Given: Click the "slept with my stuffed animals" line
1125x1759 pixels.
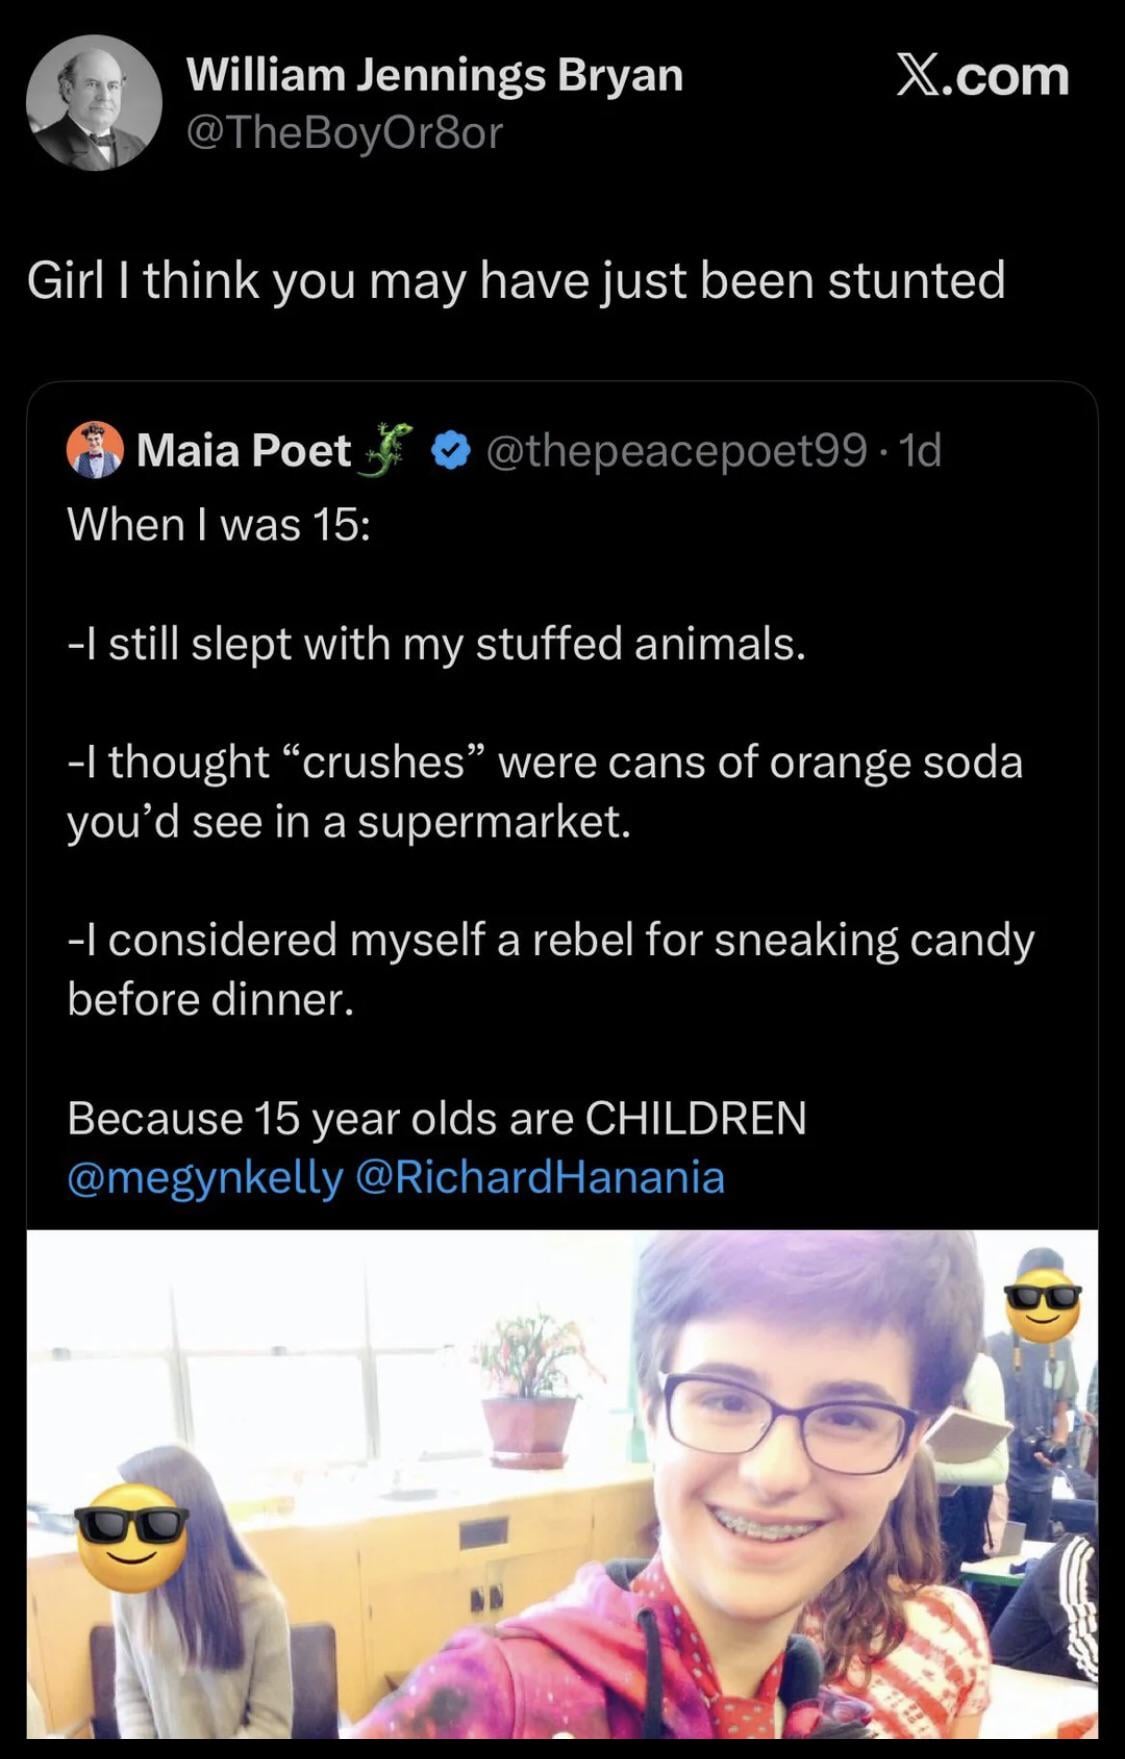Looking at the screenshot, I should click(x=436, y=643).
